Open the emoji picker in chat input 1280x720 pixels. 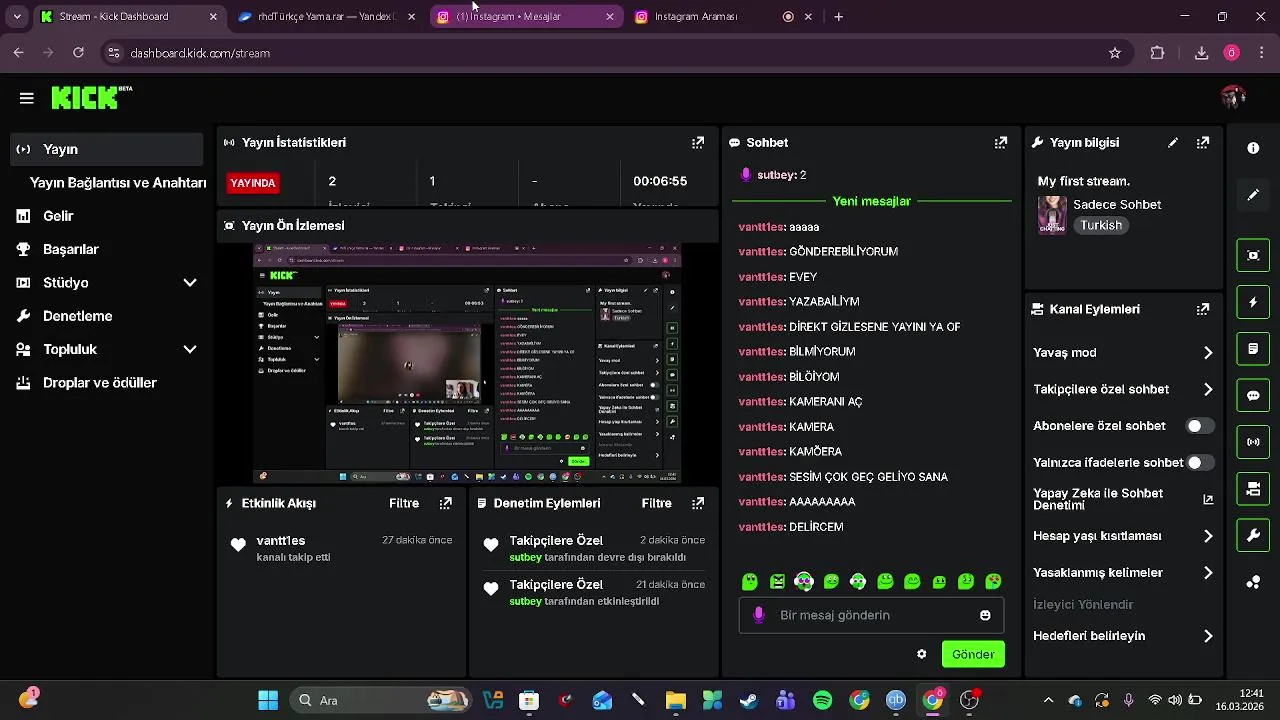[985, 615]
